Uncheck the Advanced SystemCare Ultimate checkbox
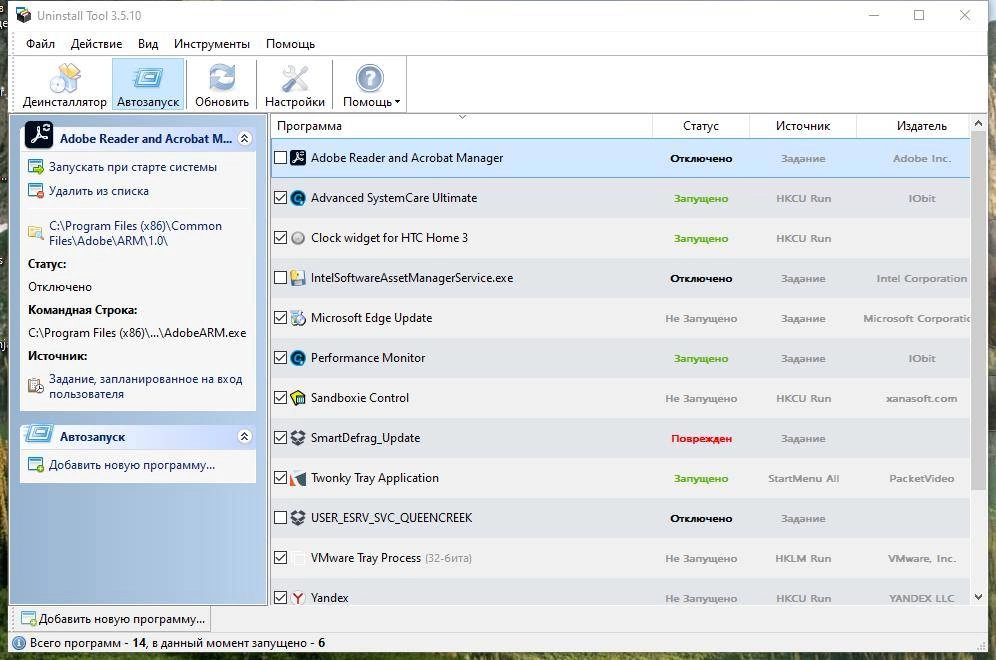996x660 pixels. pyautogui.click(x=280, y=198)
